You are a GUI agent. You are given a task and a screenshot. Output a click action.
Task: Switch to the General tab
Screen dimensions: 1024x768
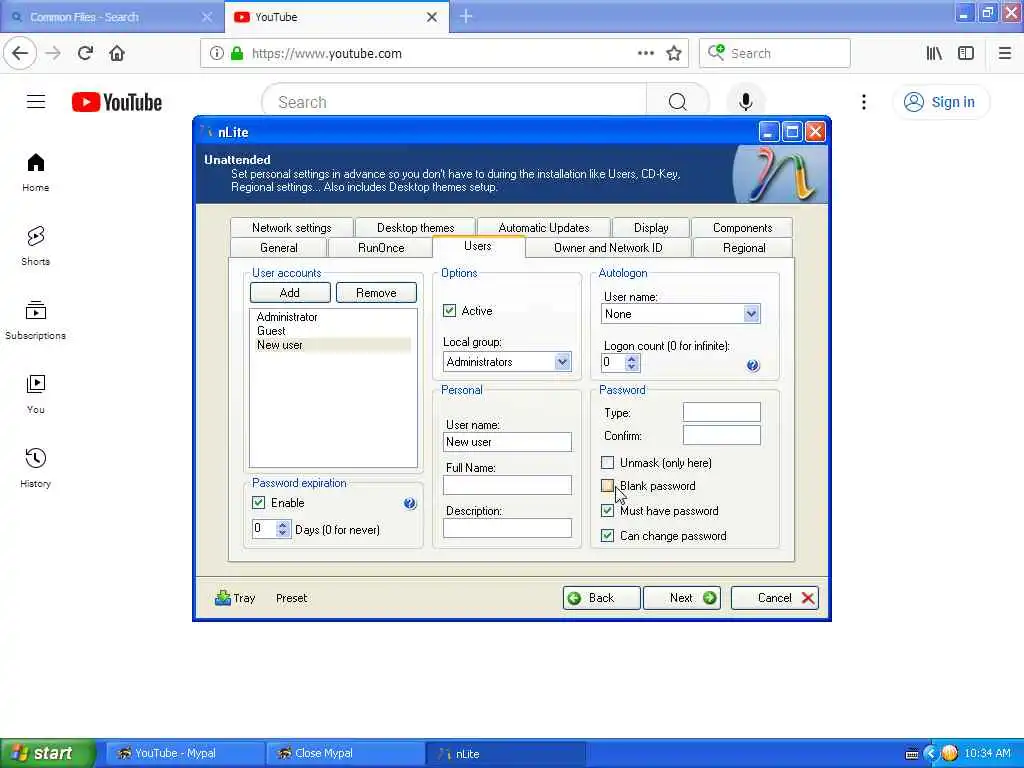click(x=279, y=248)
